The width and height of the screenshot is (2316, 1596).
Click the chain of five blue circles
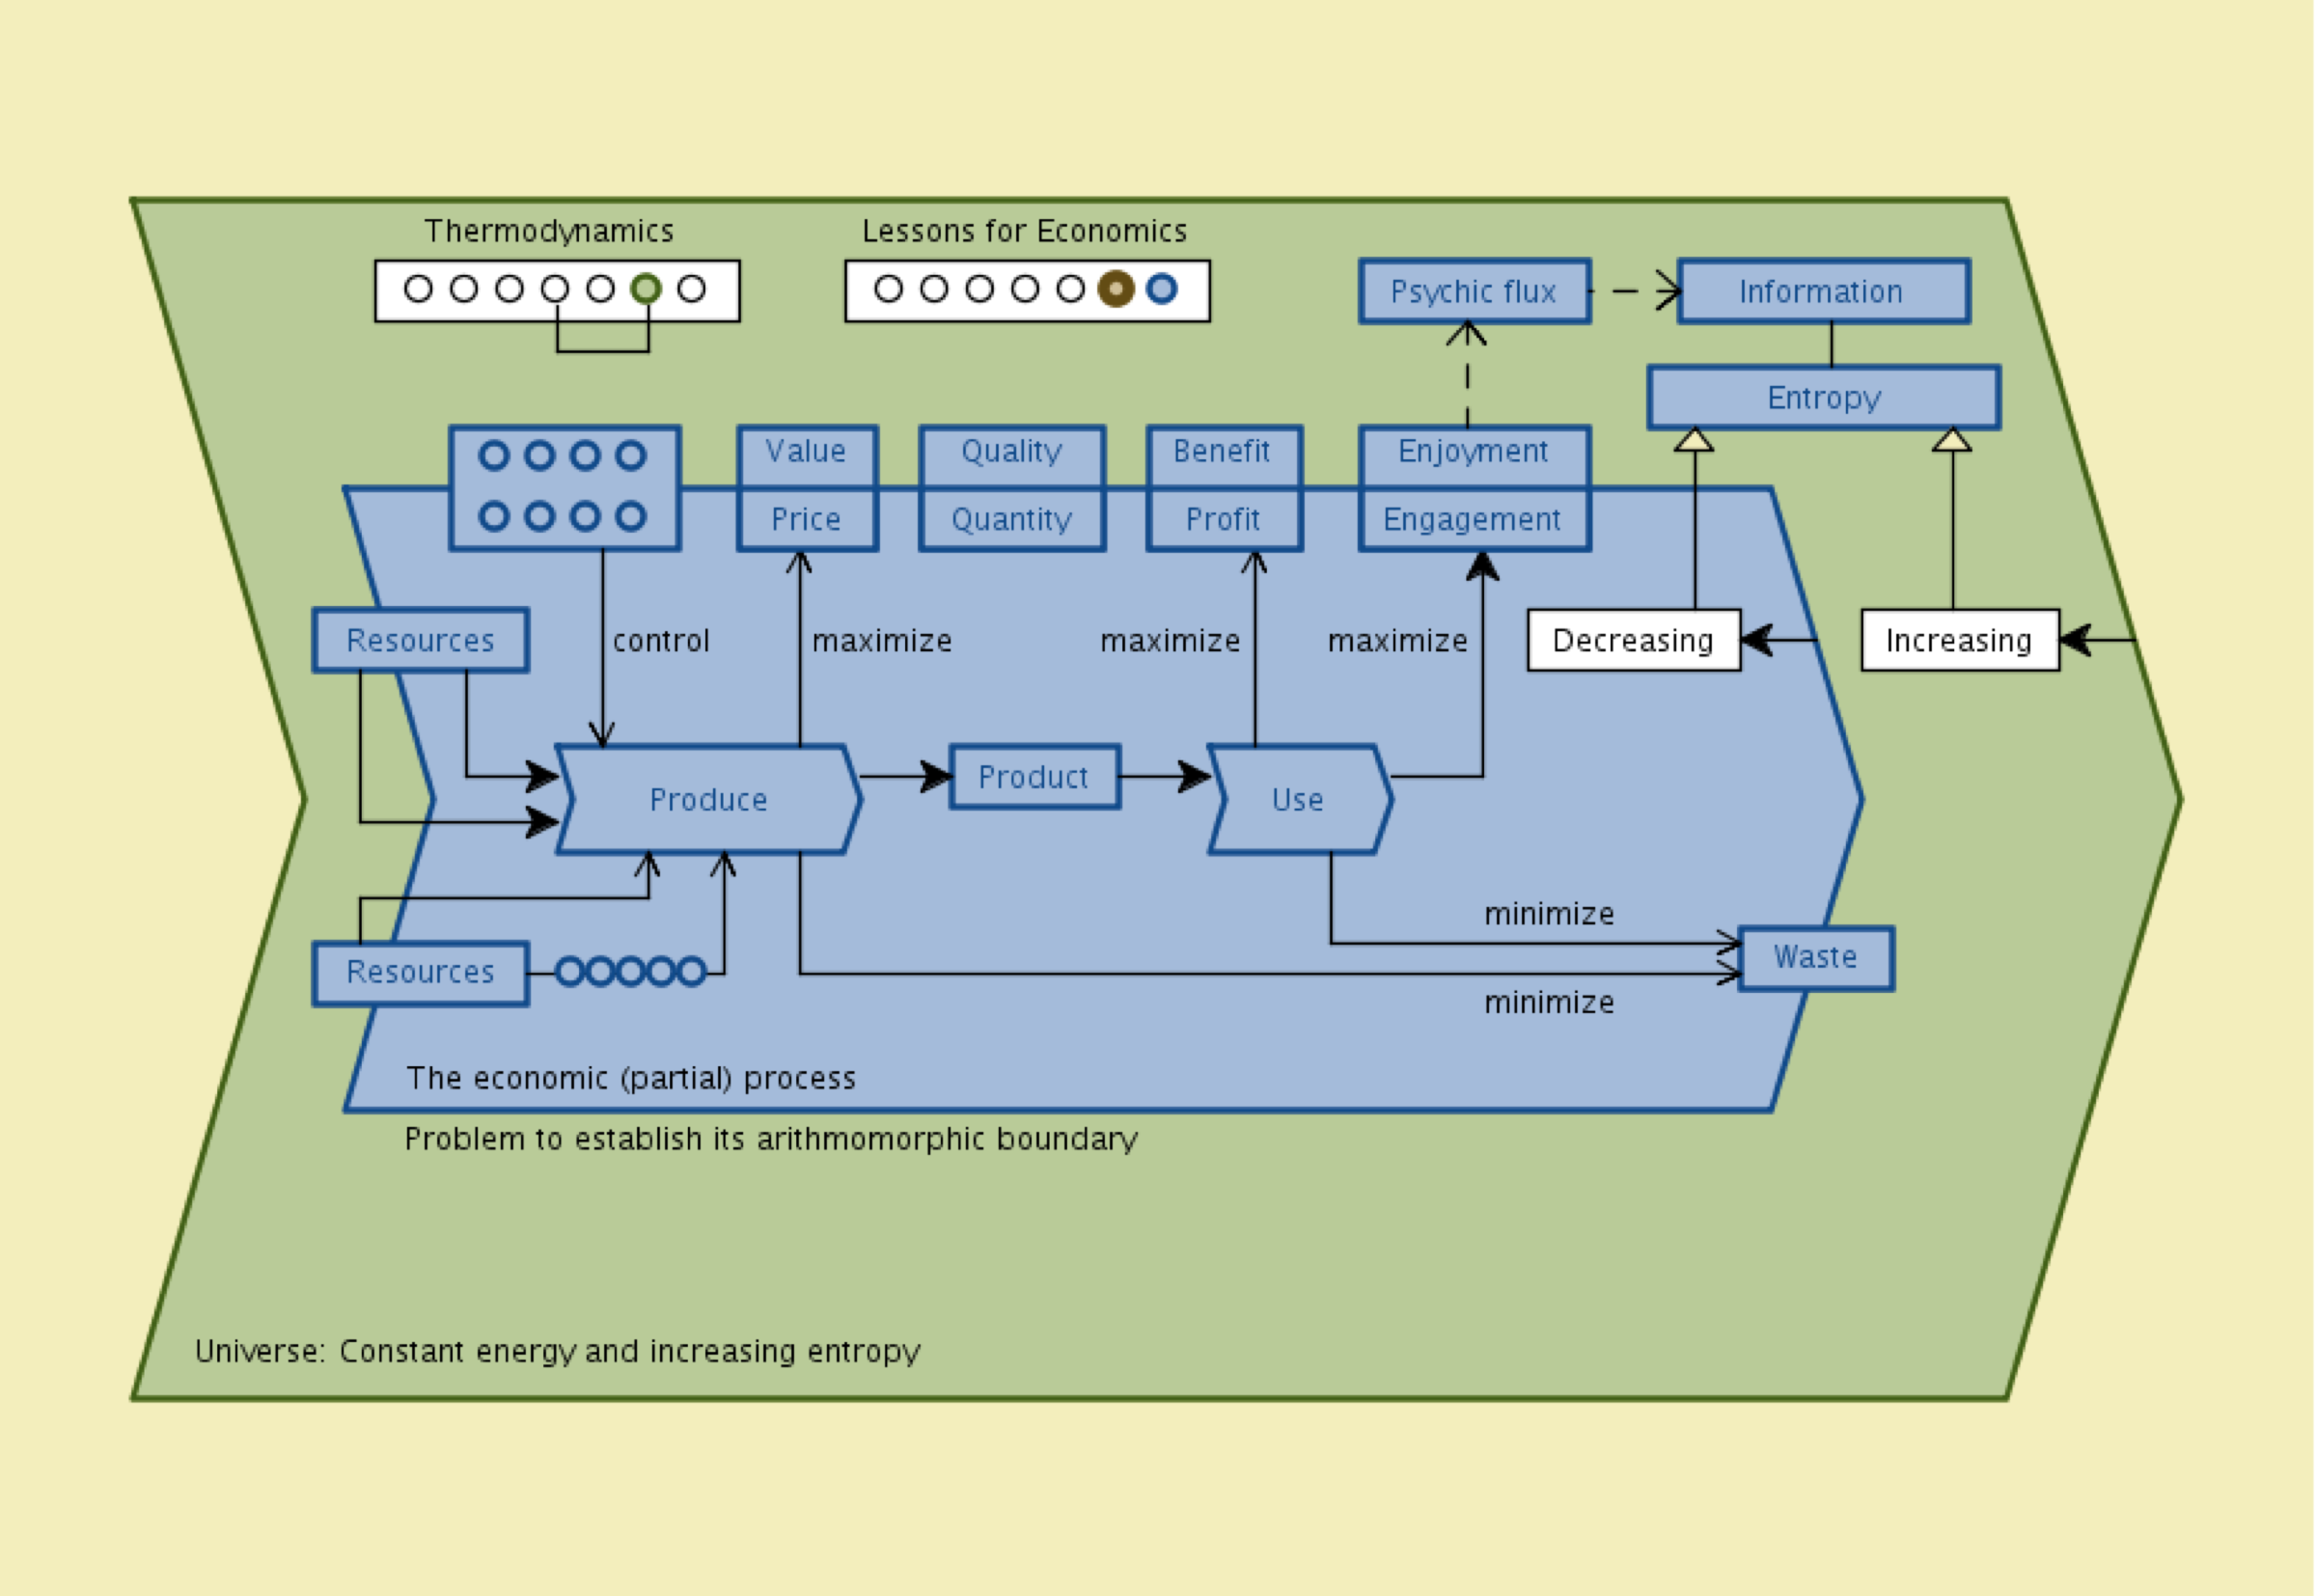(x=630, y=972)
